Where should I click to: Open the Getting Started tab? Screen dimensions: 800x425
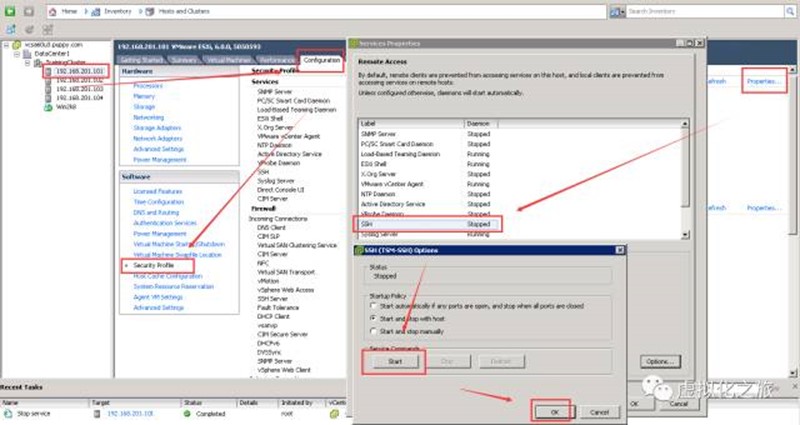point(141,60)
